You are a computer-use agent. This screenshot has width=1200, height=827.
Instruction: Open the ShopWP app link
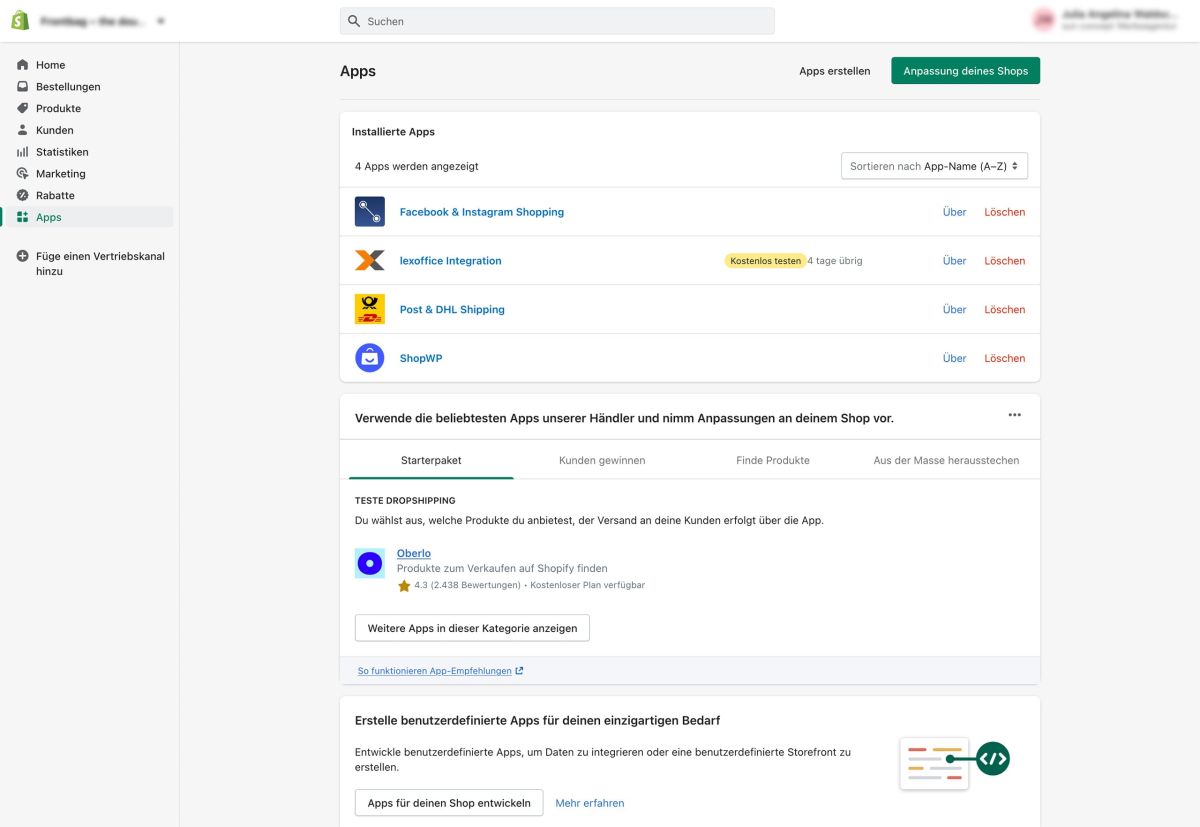pos(421,358)
